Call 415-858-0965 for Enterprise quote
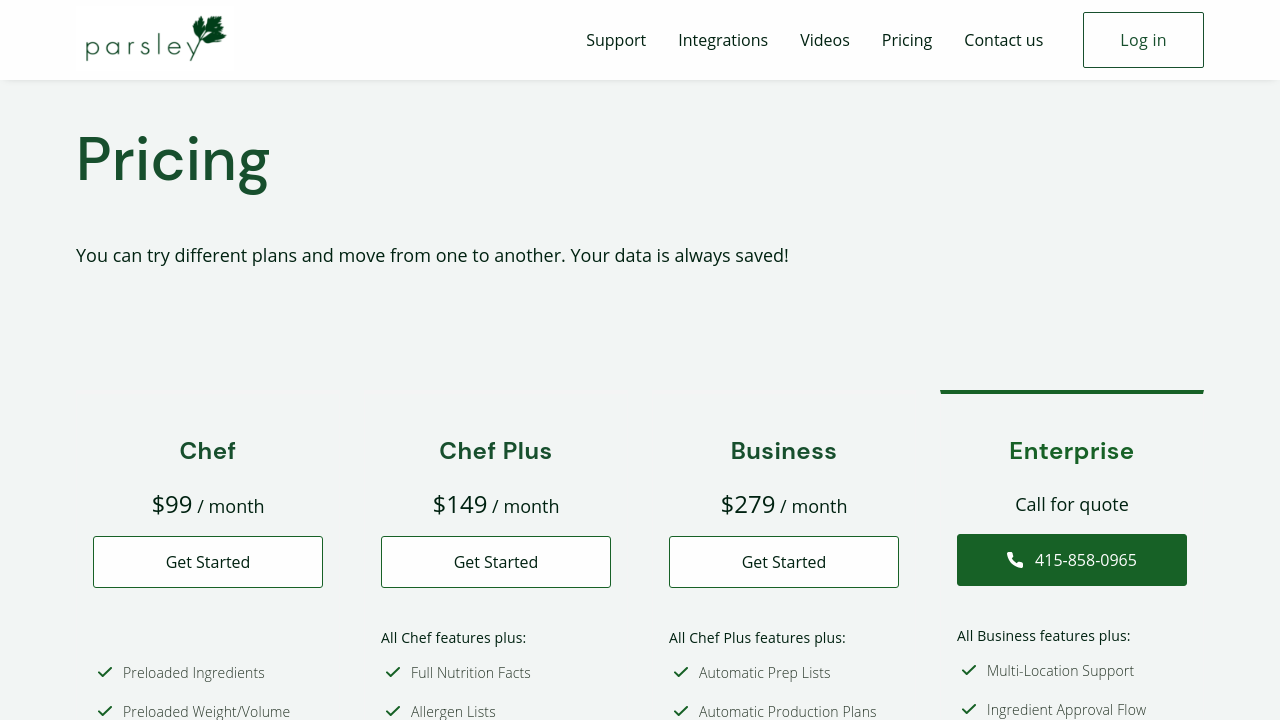 [1072, 560]
